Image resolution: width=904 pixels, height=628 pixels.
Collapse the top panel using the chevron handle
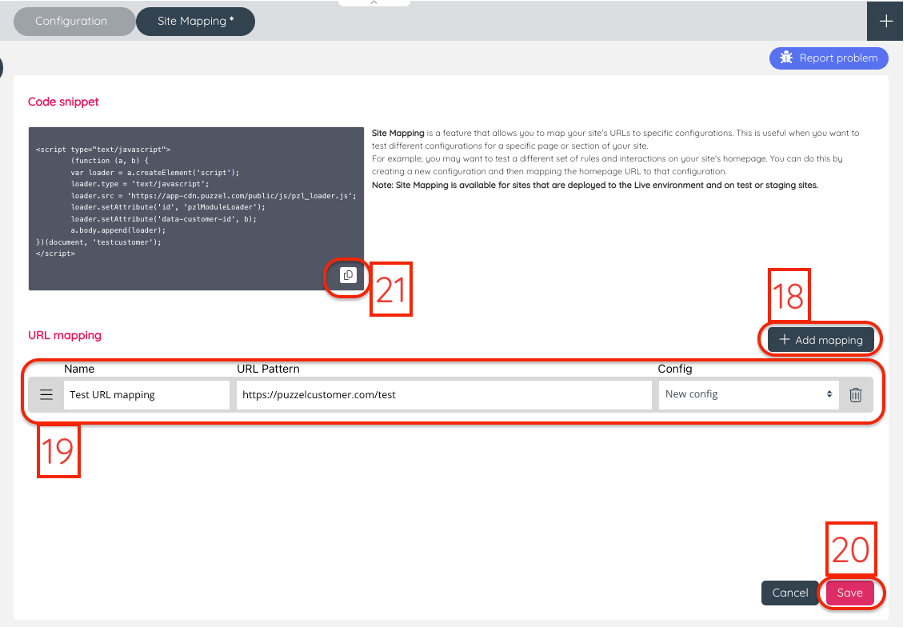click(x=373, y=3)
